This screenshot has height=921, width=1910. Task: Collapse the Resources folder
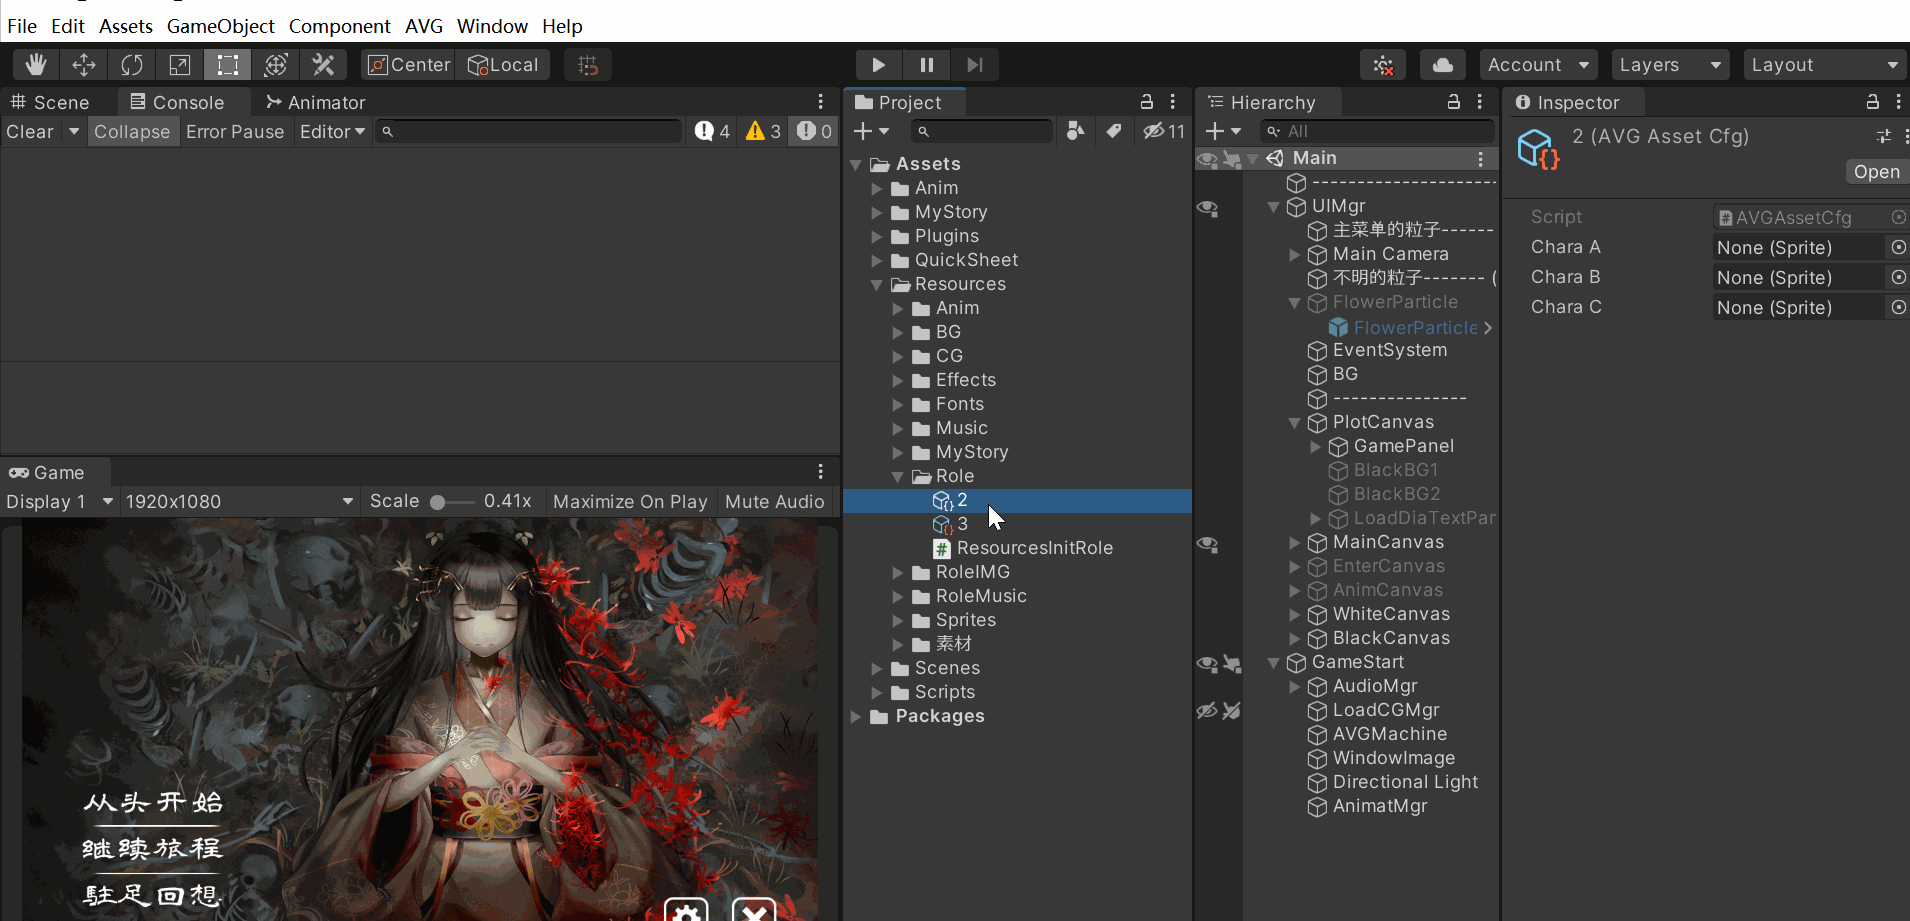pyautogui.click(x=877, y=285)
